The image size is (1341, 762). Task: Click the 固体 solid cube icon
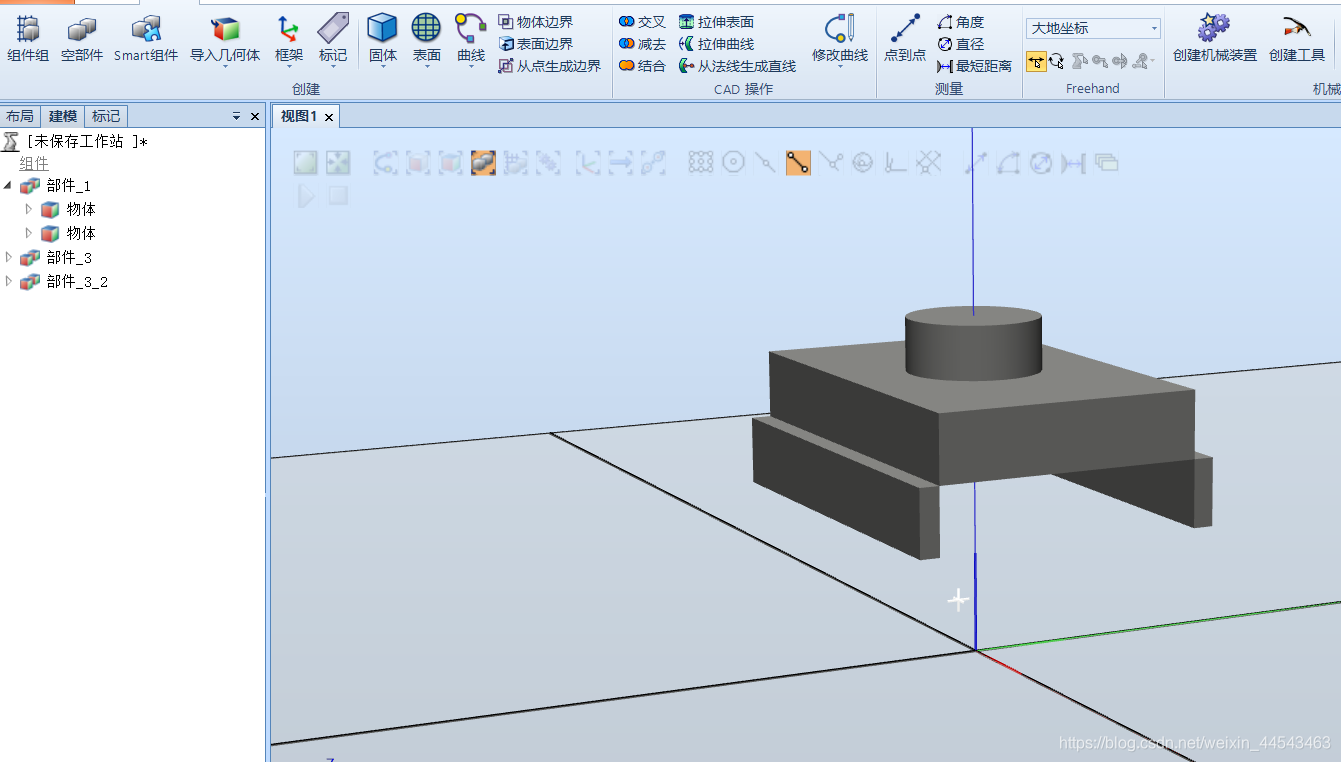(x=382, y=28)
